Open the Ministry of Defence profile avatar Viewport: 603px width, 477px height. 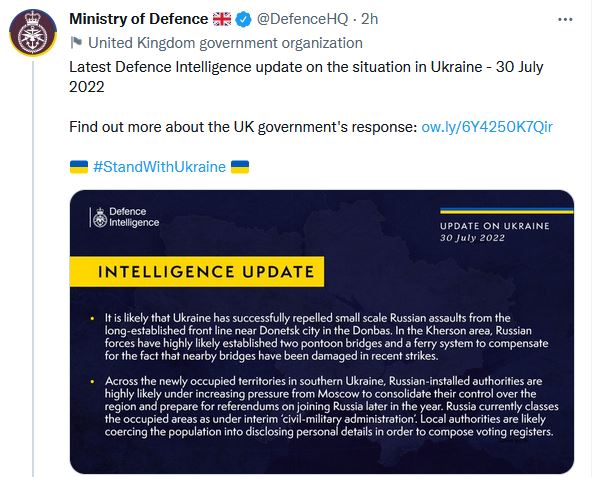point(32,32)
